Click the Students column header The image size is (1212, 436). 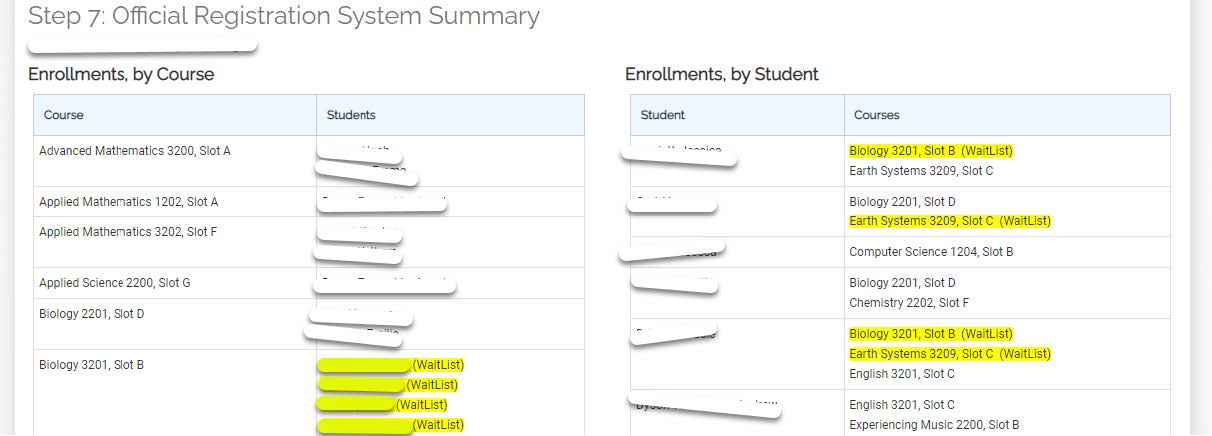click(351, 115)
